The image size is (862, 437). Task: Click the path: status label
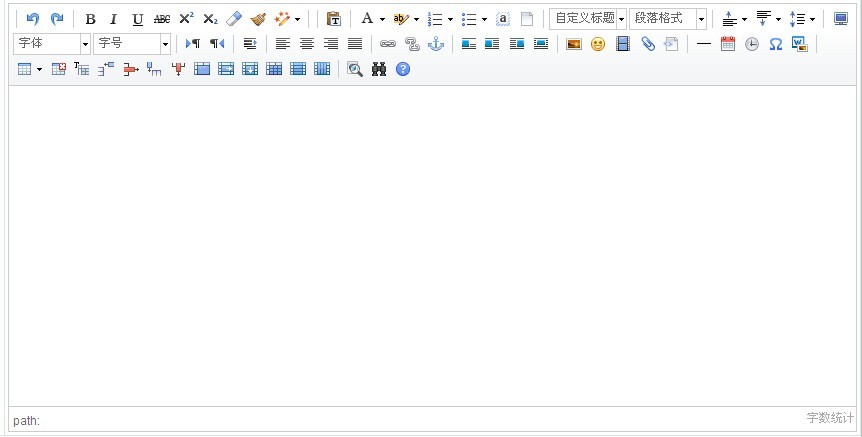pyautogui.click(x=26, y=421)
